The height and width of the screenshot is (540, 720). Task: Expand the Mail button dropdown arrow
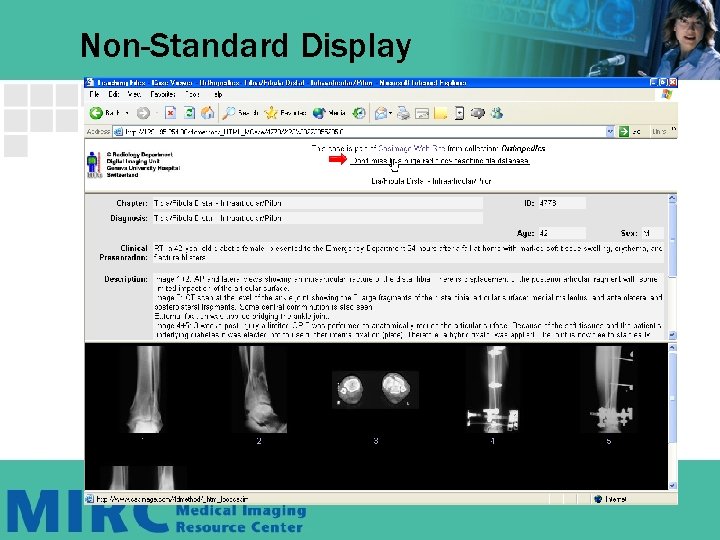tap(390, 113)
